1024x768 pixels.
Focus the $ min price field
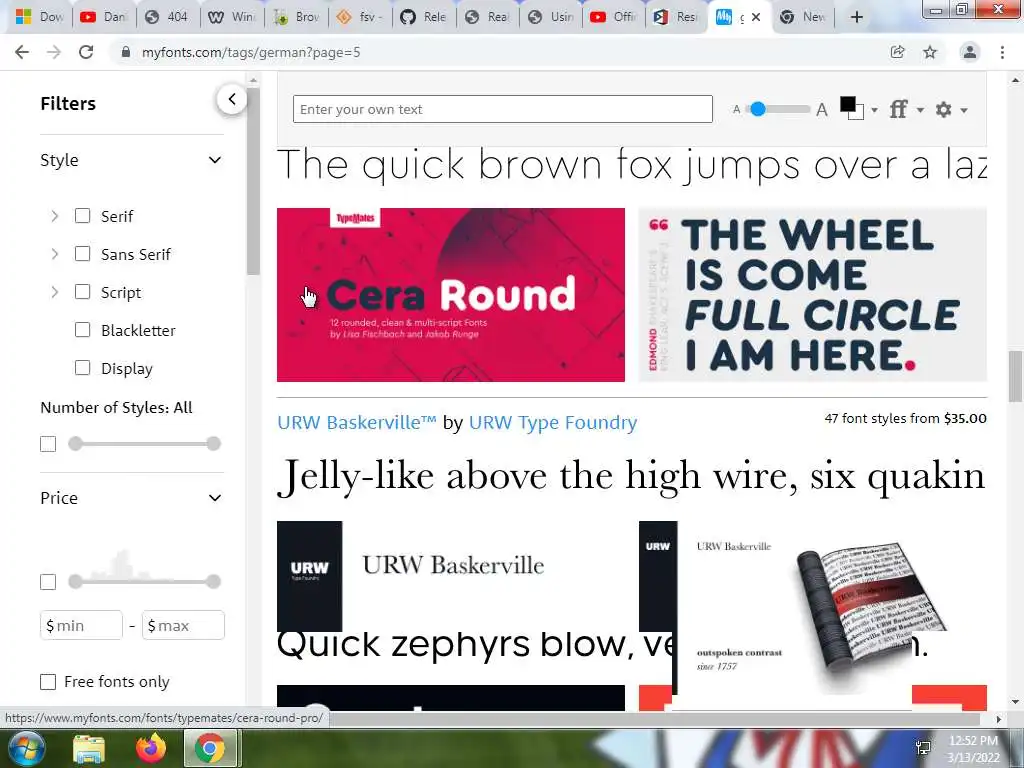81,626
